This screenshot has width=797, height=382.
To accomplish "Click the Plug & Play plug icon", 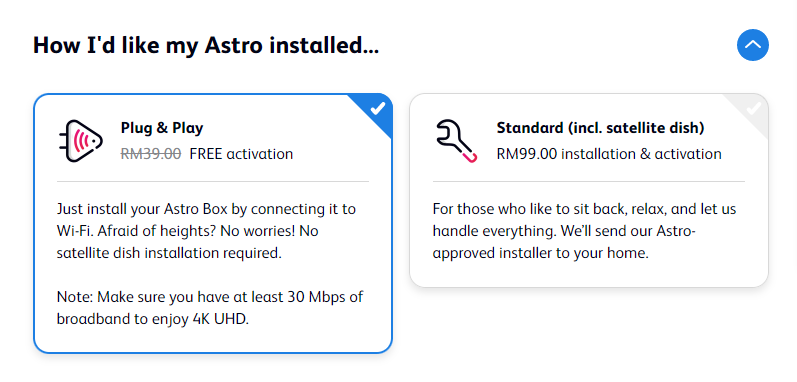I will point(80,141).
